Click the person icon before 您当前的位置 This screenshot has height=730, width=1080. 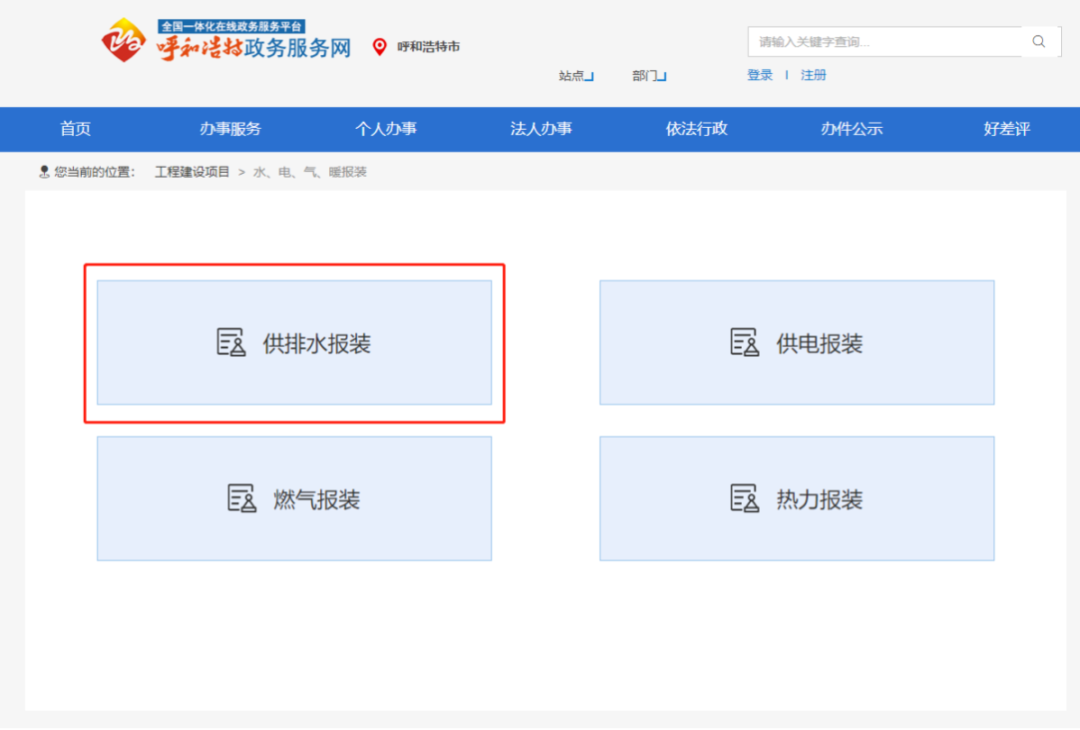[x=44, y=172]
